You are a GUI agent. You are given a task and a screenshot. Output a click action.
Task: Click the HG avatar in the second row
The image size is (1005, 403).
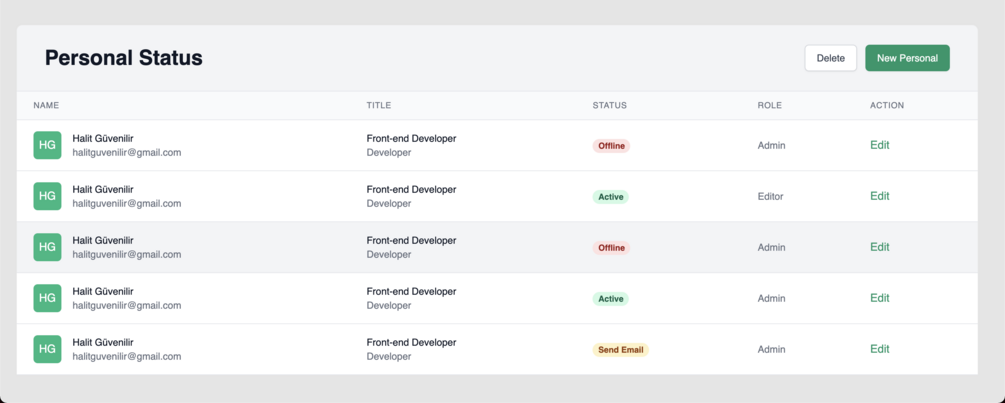click(x=47, y=196)
